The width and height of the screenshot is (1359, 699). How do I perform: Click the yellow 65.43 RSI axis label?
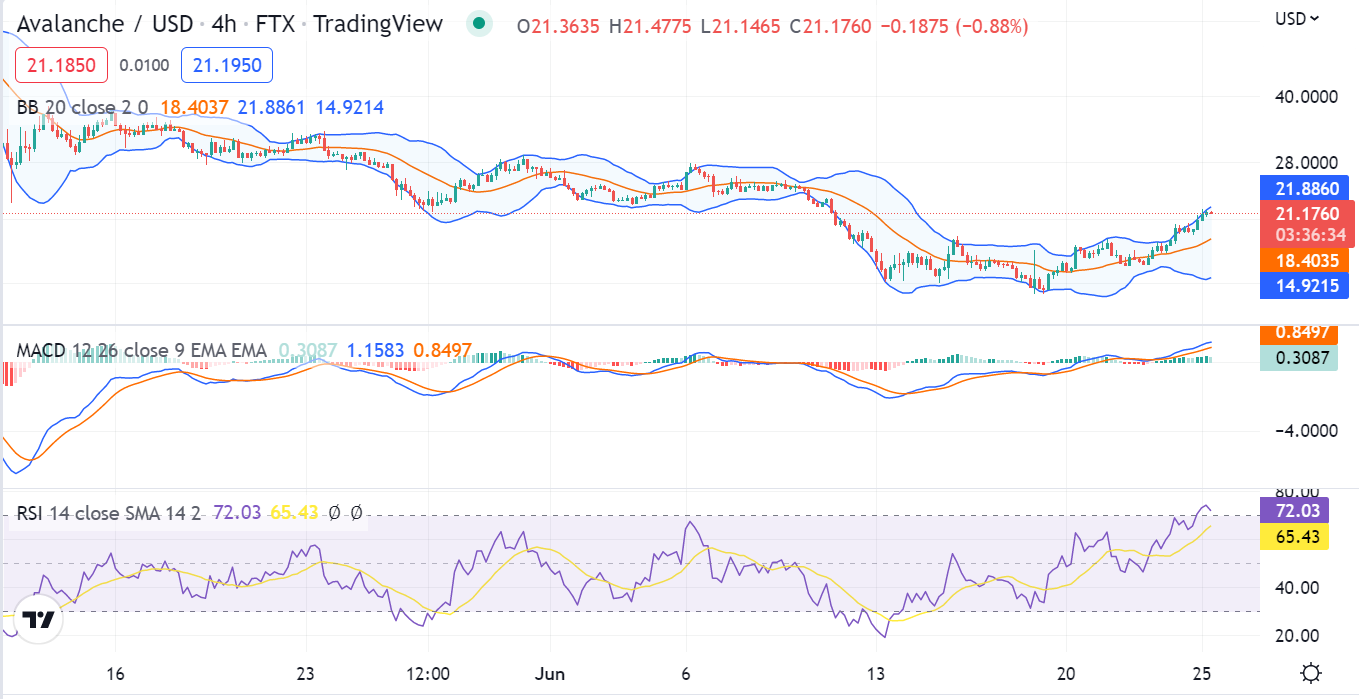[x=1293, y=537]
